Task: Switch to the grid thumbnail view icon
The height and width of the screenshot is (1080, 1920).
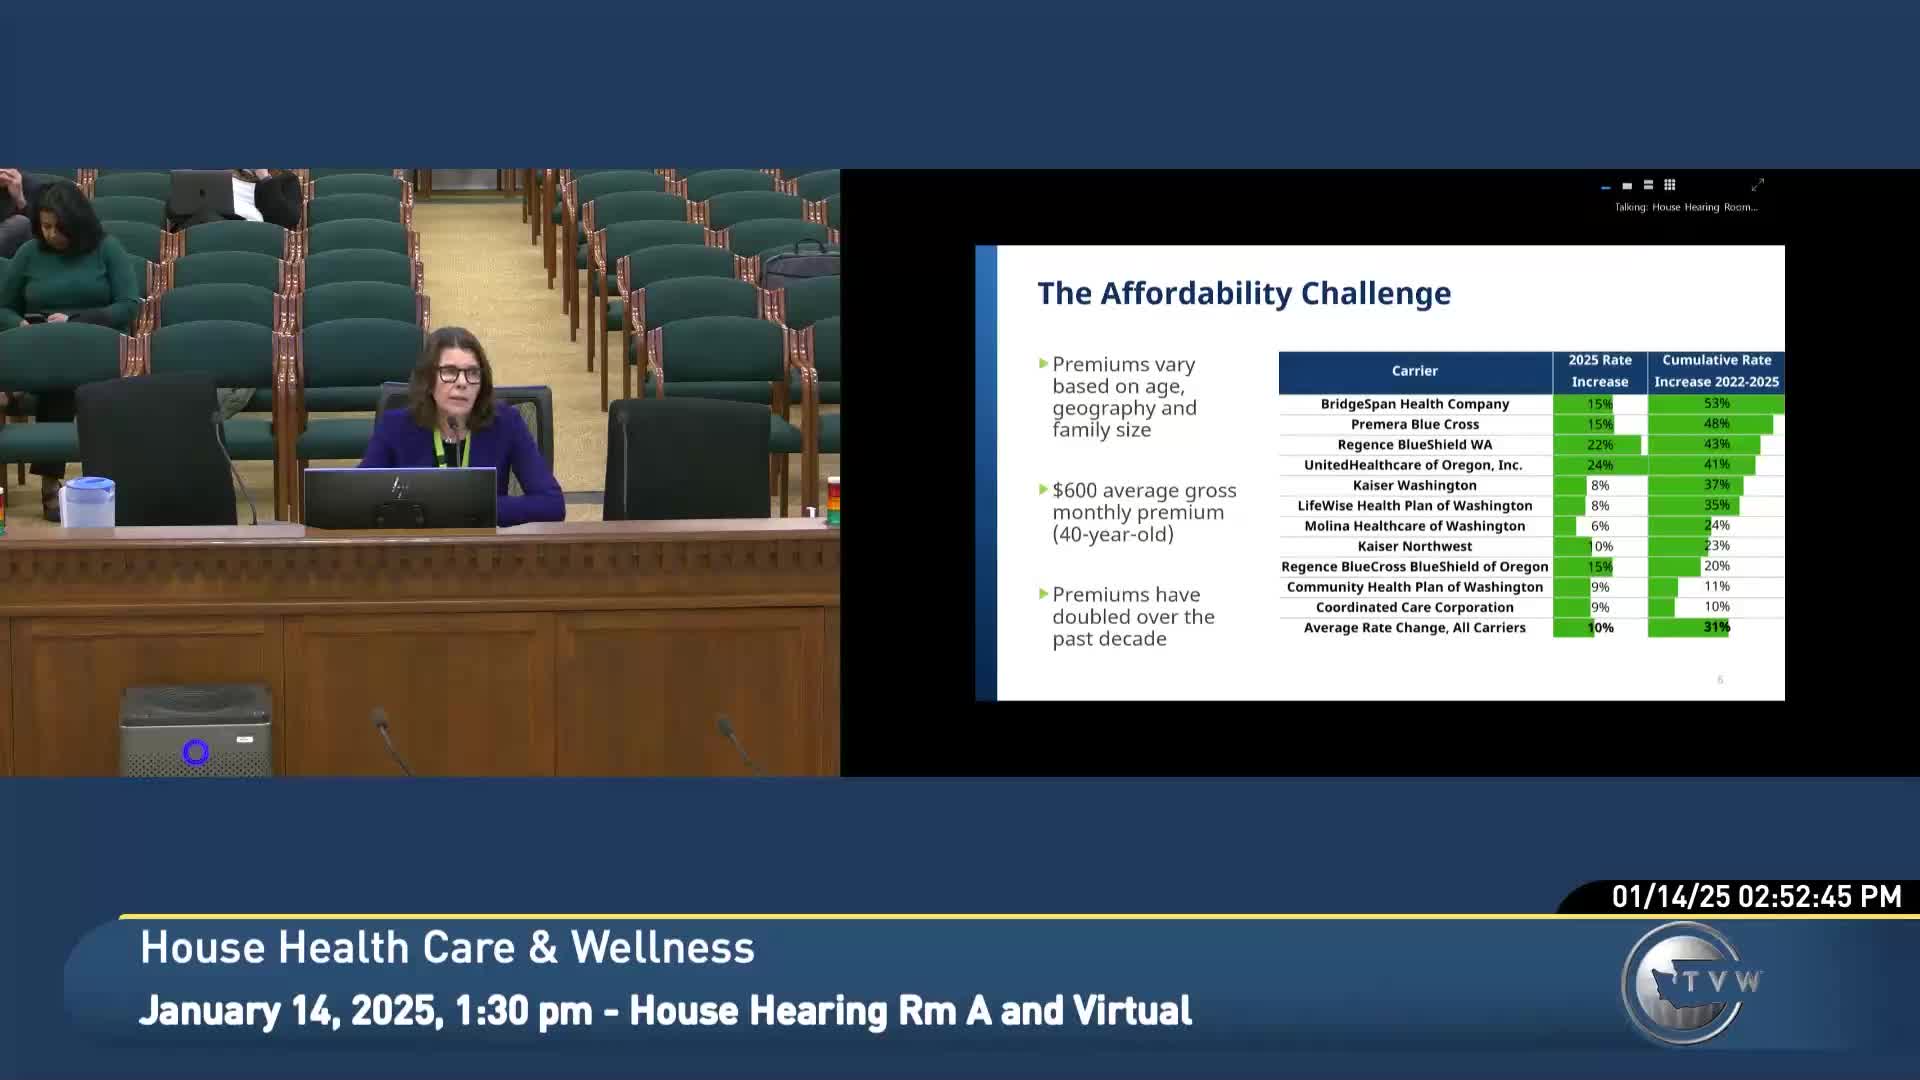Action: [1669, 185]
